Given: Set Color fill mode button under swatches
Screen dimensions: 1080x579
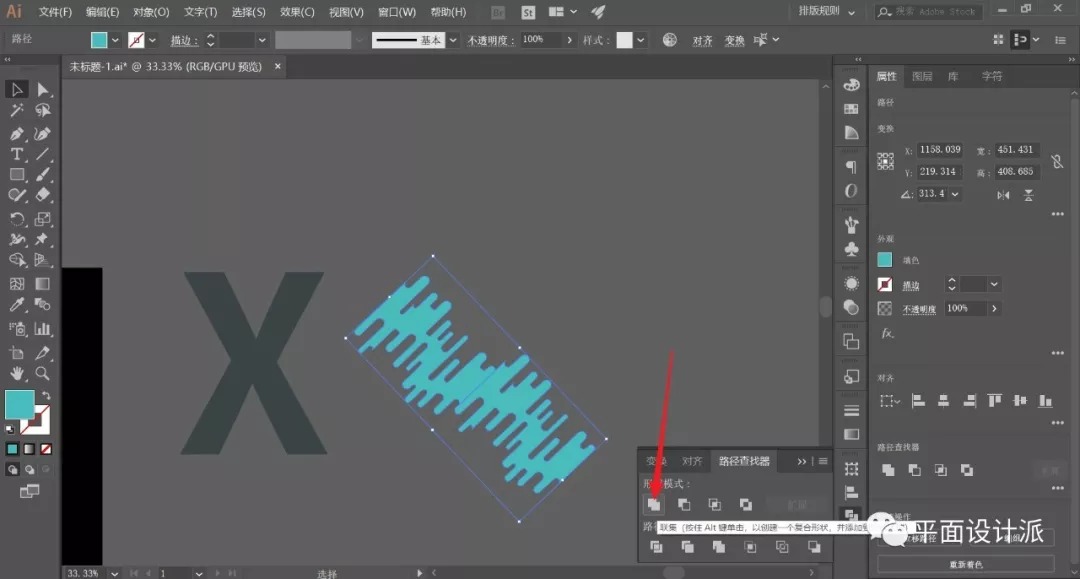Looking at the screenshot, I should tap(12, 449).
